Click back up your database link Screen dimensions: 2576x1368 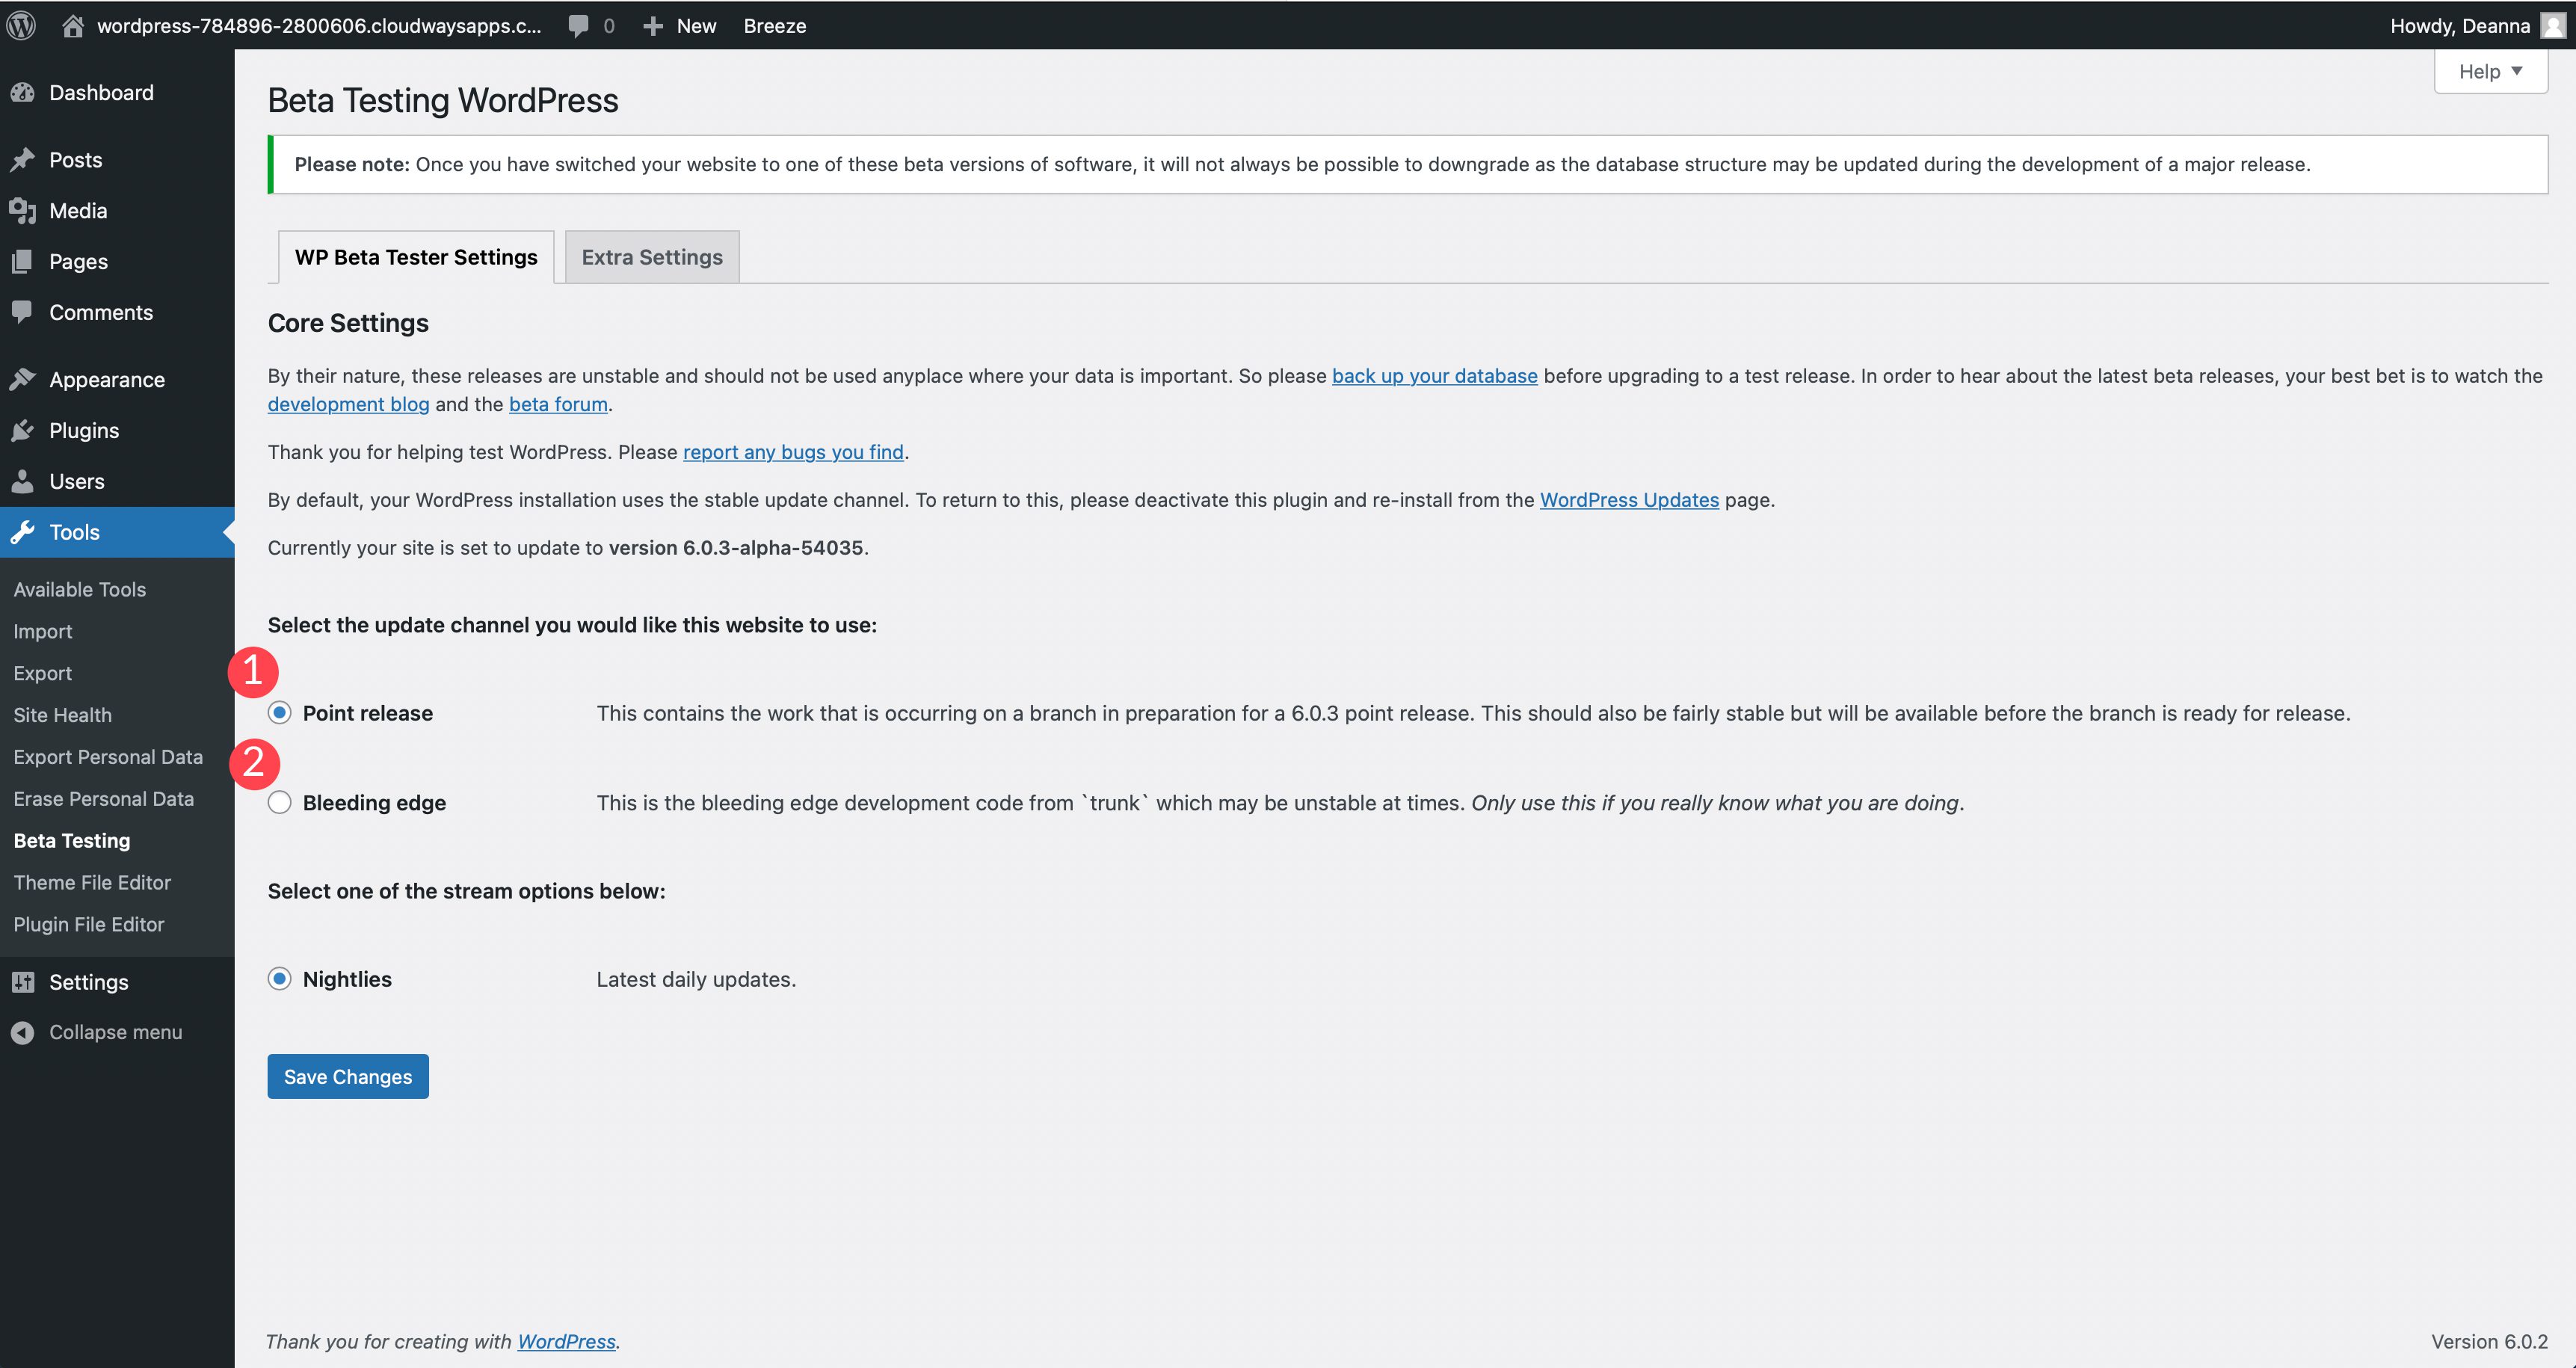click(x=1431, y=375)
